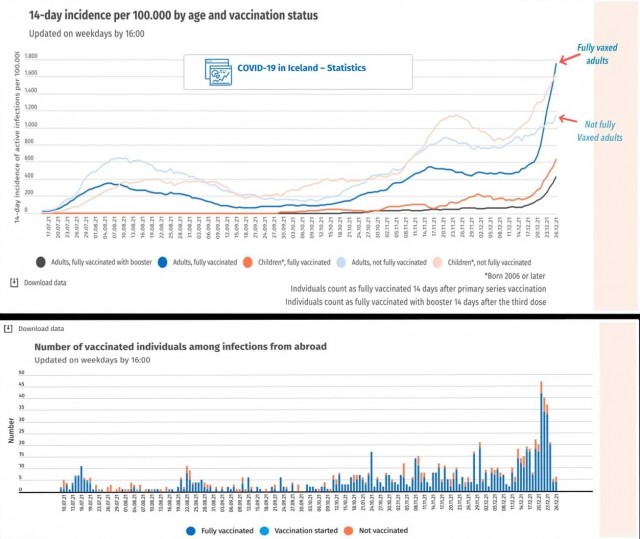This screenshot has width=640, height=539.
Task: Toggle Children fully vaccinated orange legend dot
Action: 247,262
